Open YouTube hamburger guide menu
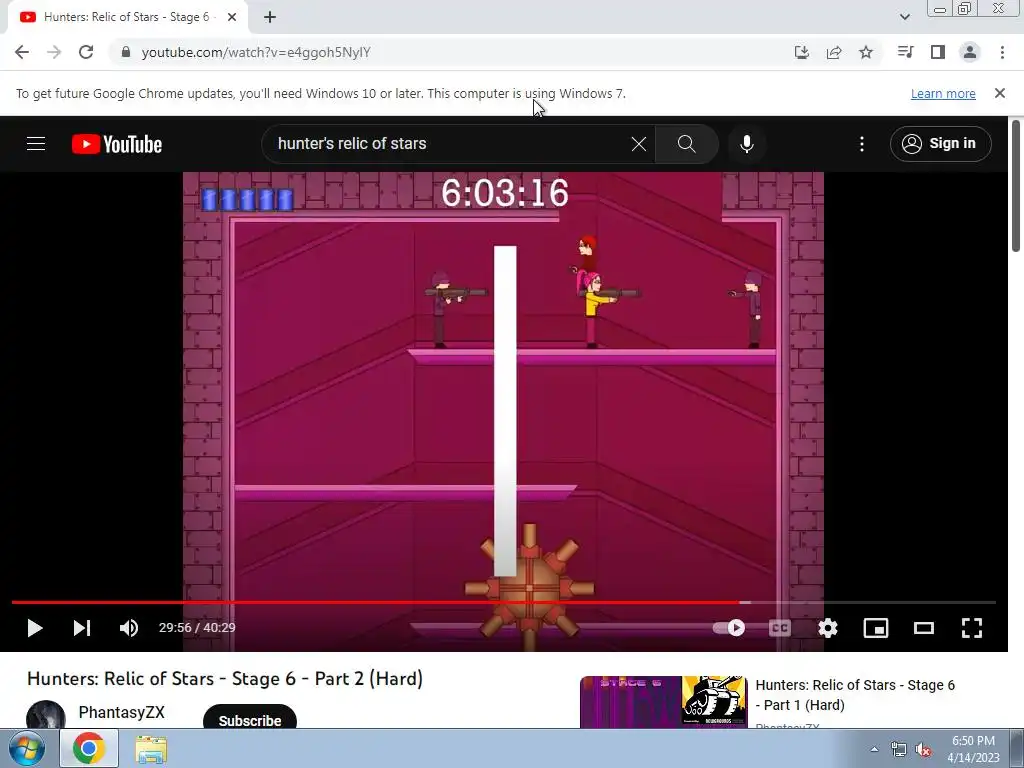 36,144
